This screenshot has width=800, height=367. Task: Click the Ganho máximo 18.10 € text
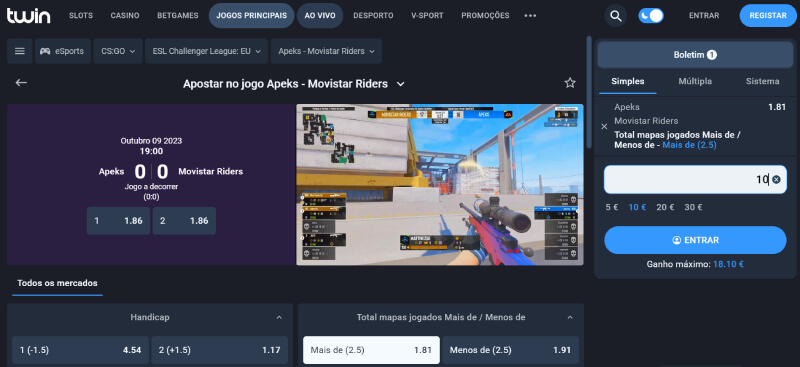click(695, 265)
